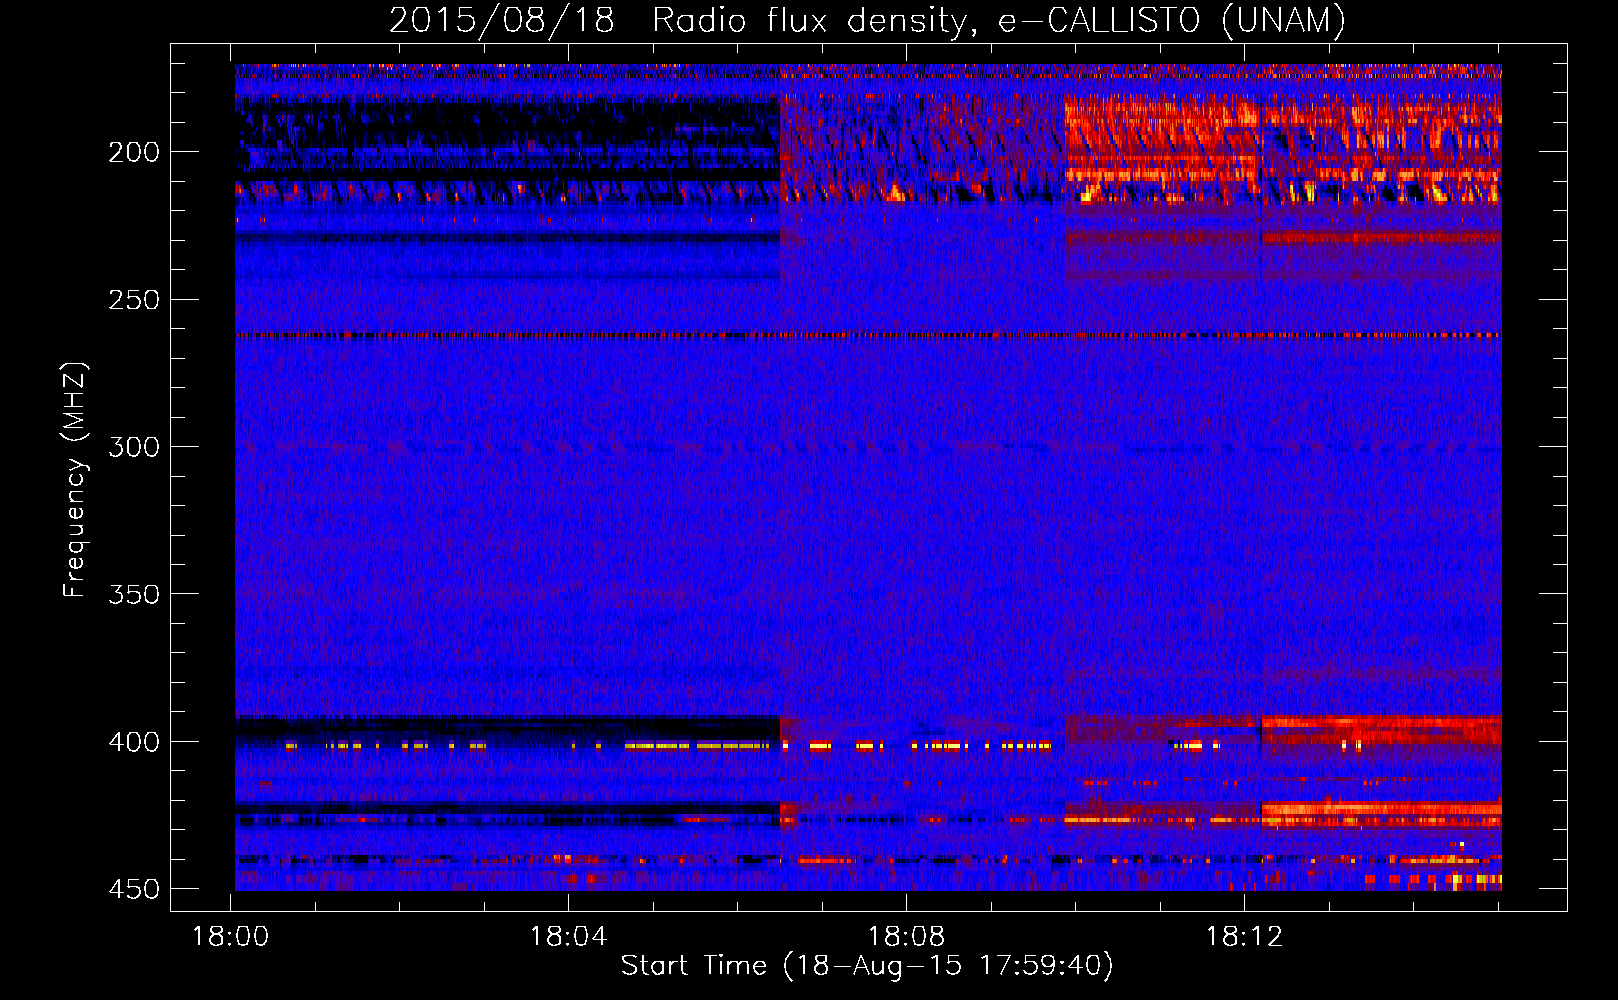Click the 250 frequency tick label

(x=134, y=300)
